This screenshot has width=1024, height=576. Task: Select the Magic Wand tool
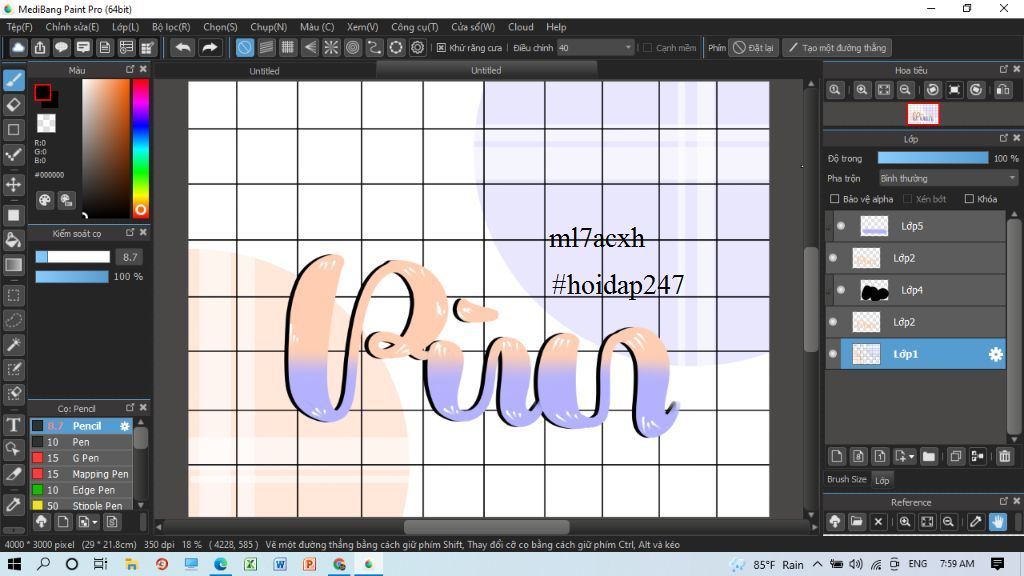point(14,345)
